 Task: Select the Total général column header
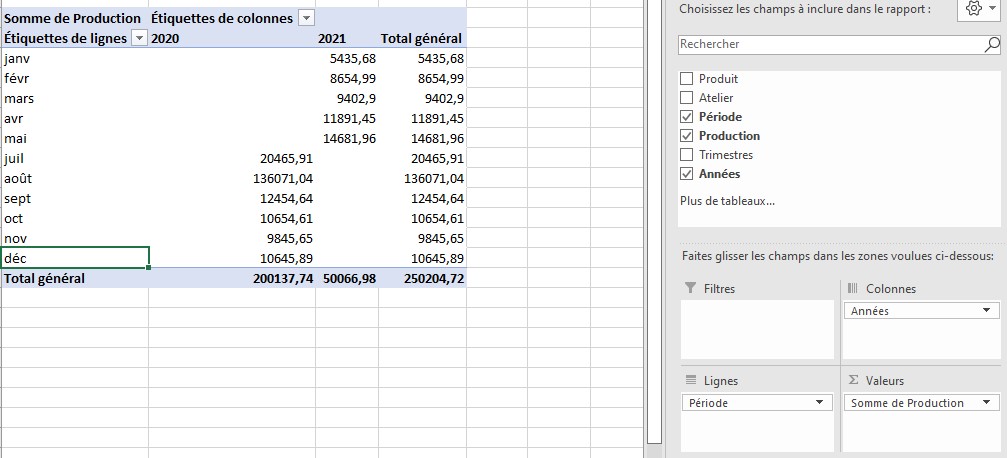pos(422,39)
